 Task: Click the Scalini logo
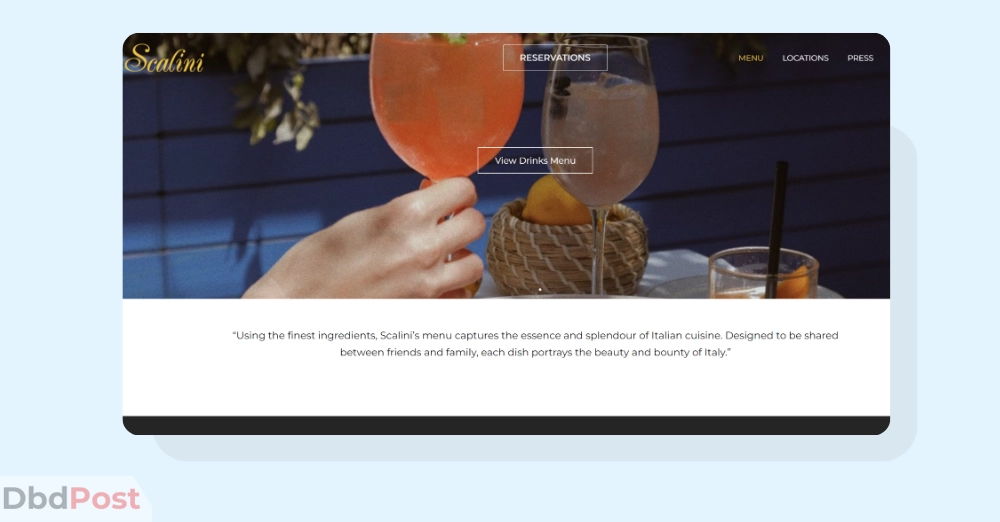(164, 58)
